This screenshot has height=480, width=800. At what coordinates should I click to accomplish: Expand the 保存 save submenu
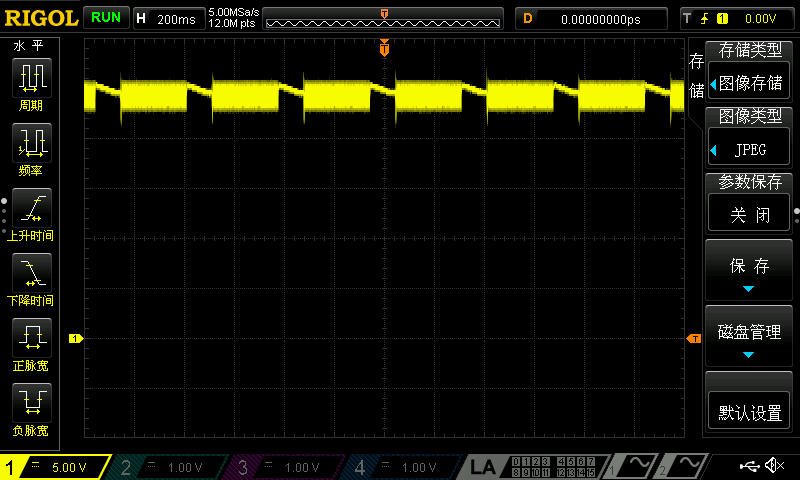click(748, 270)
